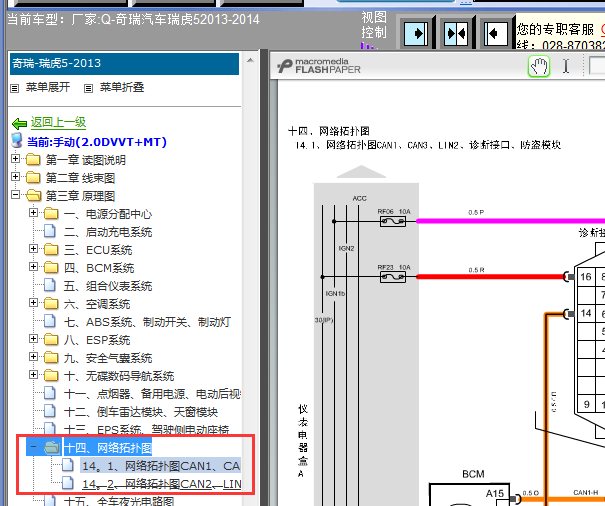Expand the 三、ECU系统 node
Screen dimensions: 605x506
pyautogui.click(x=34, y=249)
